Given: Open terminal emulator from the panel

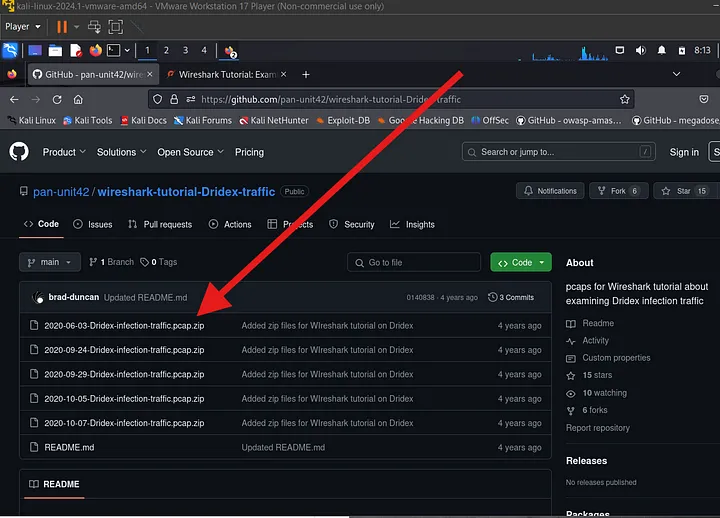Looking at the screenshot, I should point(113,50).
